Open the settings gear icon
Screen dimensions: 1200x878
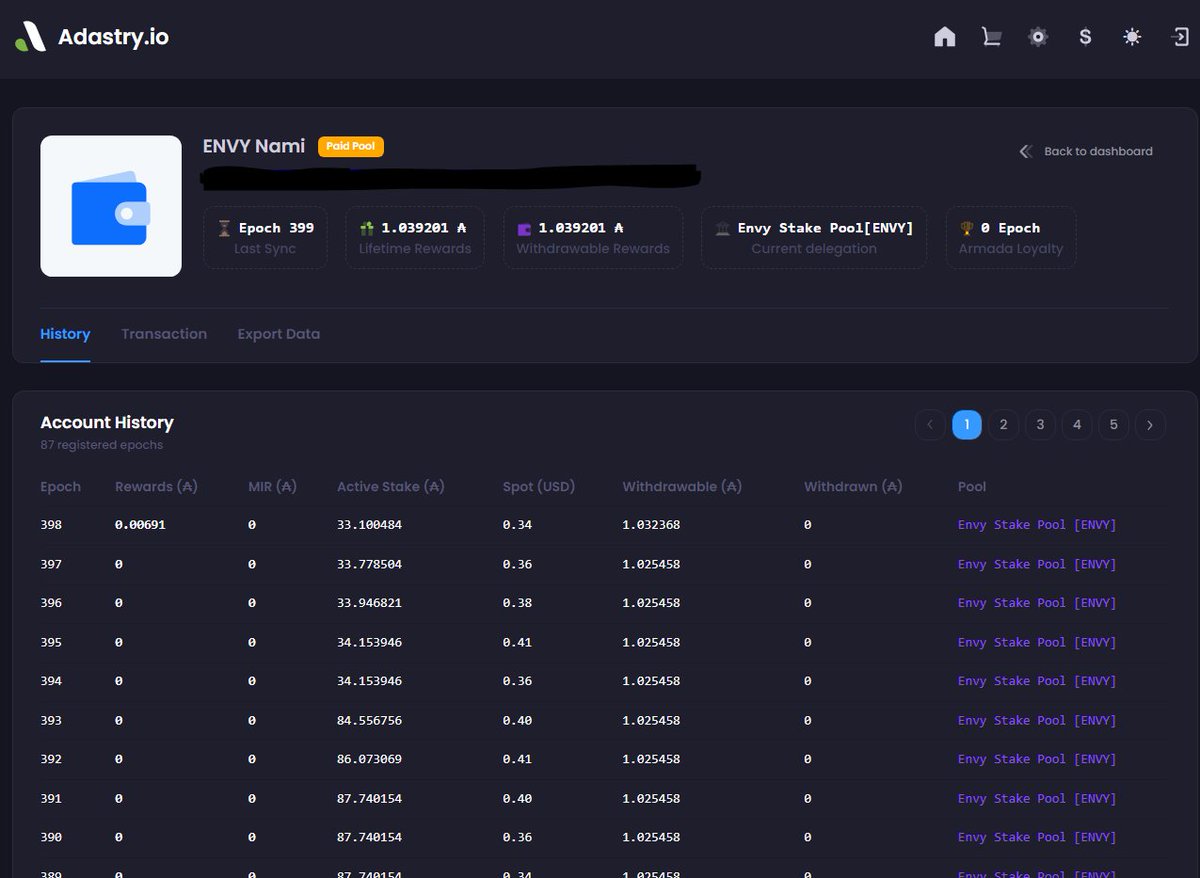point(1038,37)
